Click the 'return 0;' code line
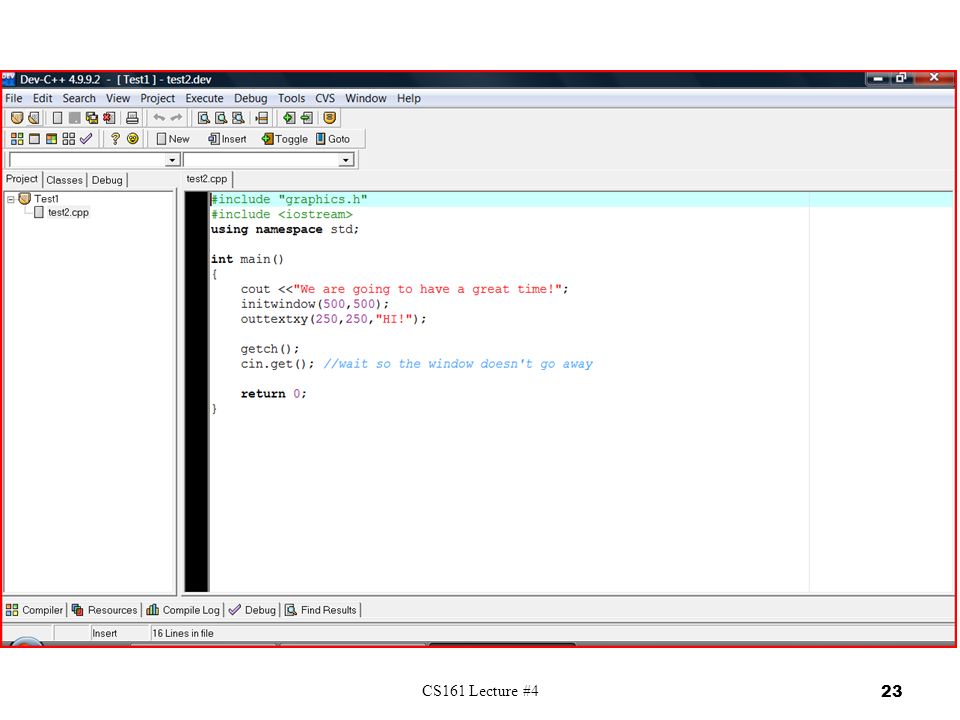The image size is (960, 720). pos(273,394)
